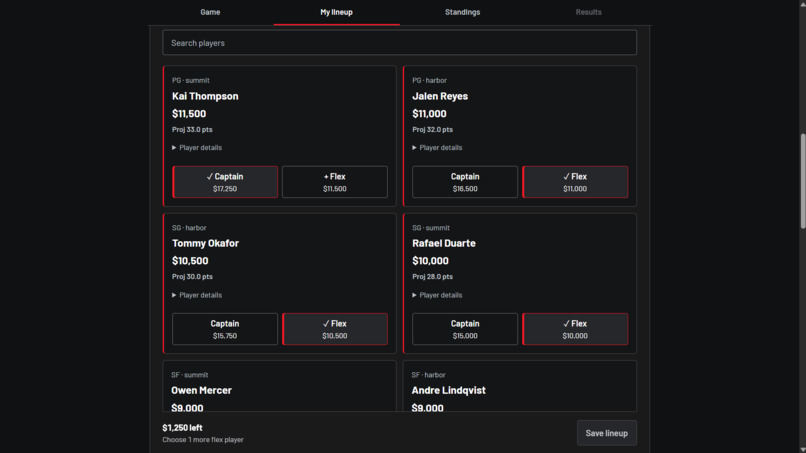Image resolution: width=806 pixels, height=453 pixels.
Task: Click 'Proj 30.0 pts' projection text
Action: pos(192,277)
